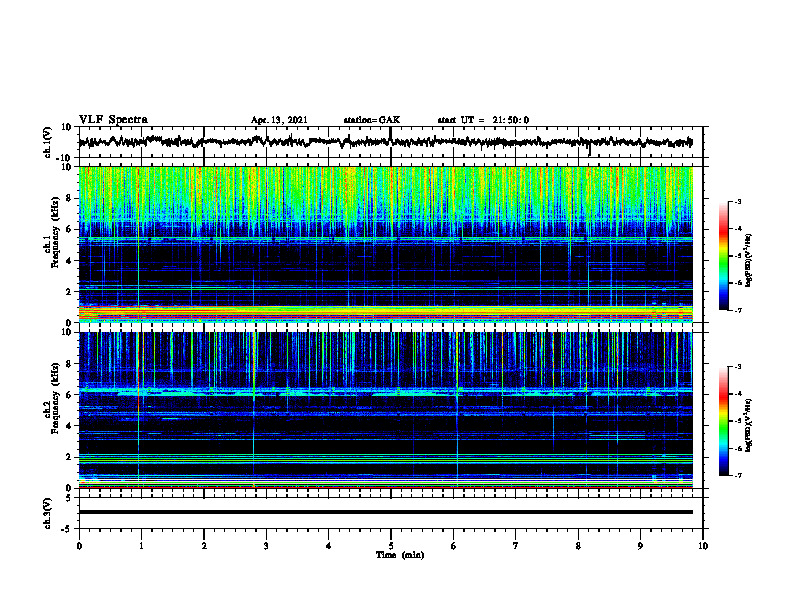Image resolution: width=792 pixels, height=612 pixels.
Task: Click the "-7" label on ch.2 color bar
Action: (x=738, y=475)
